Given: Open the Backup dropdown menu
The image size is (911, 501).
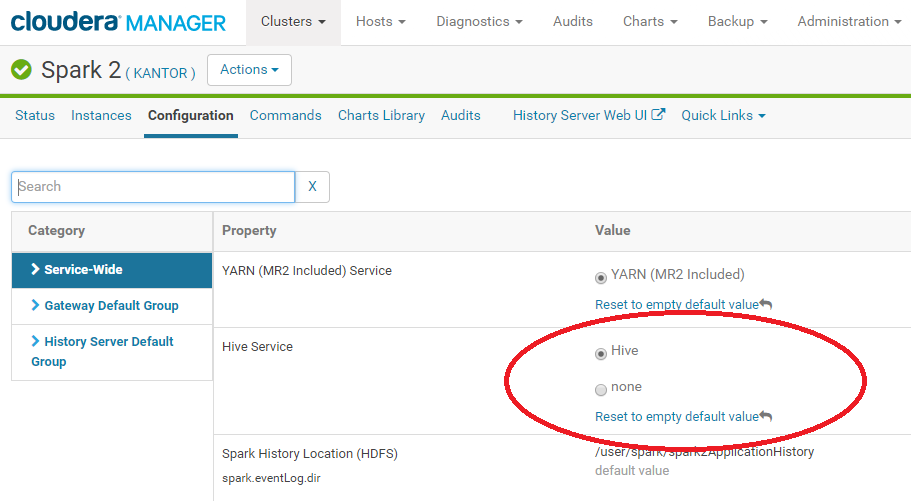Looking at the screenshot, I should point(737,22).
